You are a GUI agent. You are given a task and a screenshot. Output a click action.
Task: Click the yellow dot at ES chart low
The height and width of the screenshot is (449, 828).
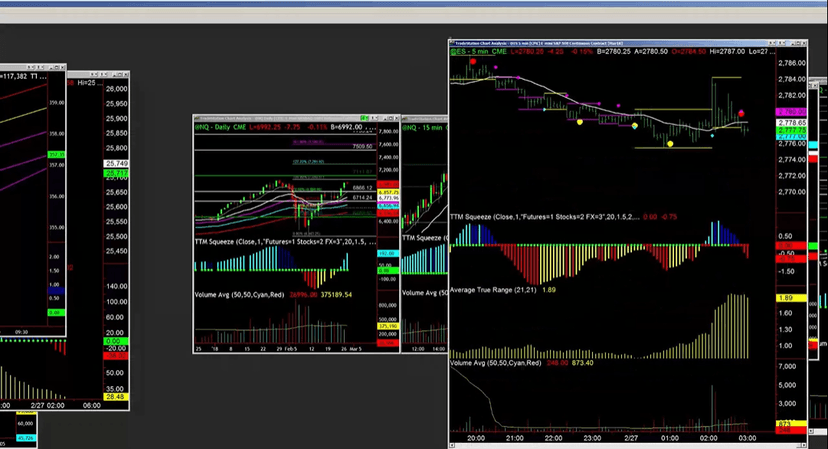point(669,143)
